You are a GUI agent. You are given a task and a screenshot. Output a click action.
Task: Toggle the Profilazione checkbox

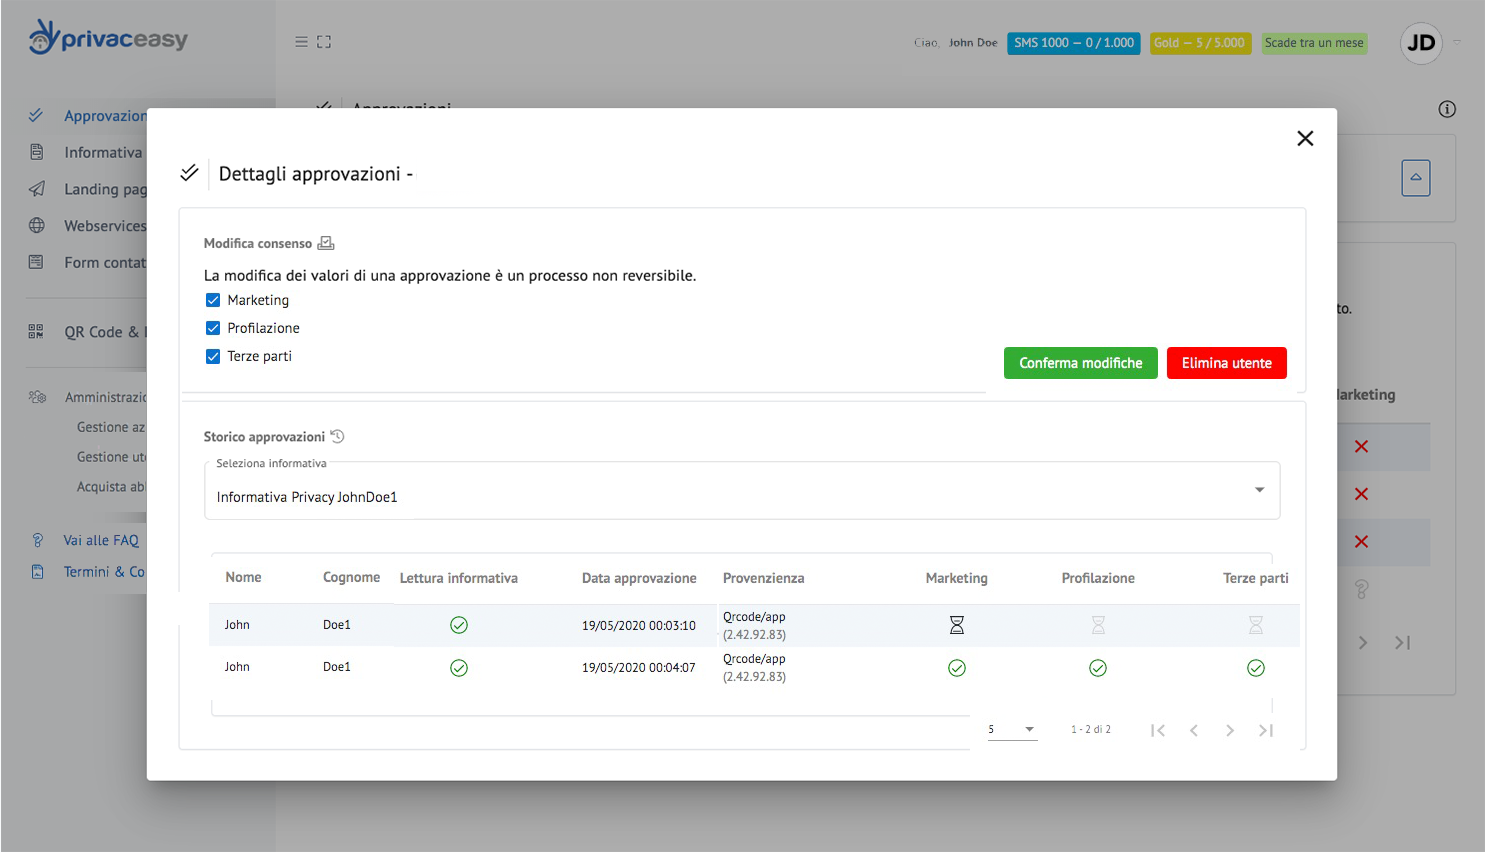[213, 328]
